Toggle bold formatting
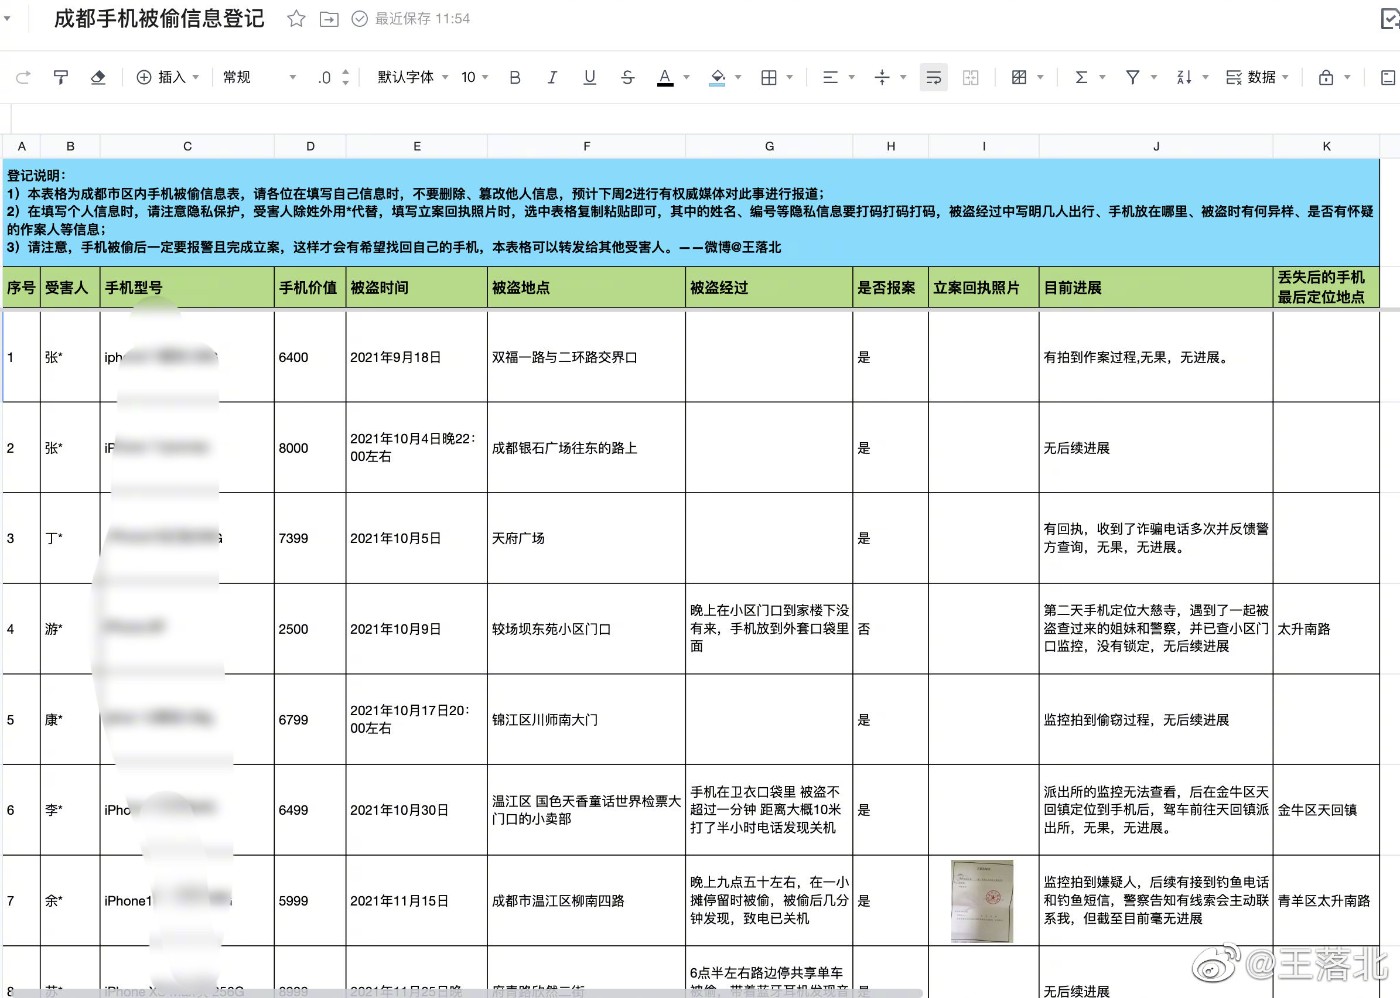 (515, 77)
